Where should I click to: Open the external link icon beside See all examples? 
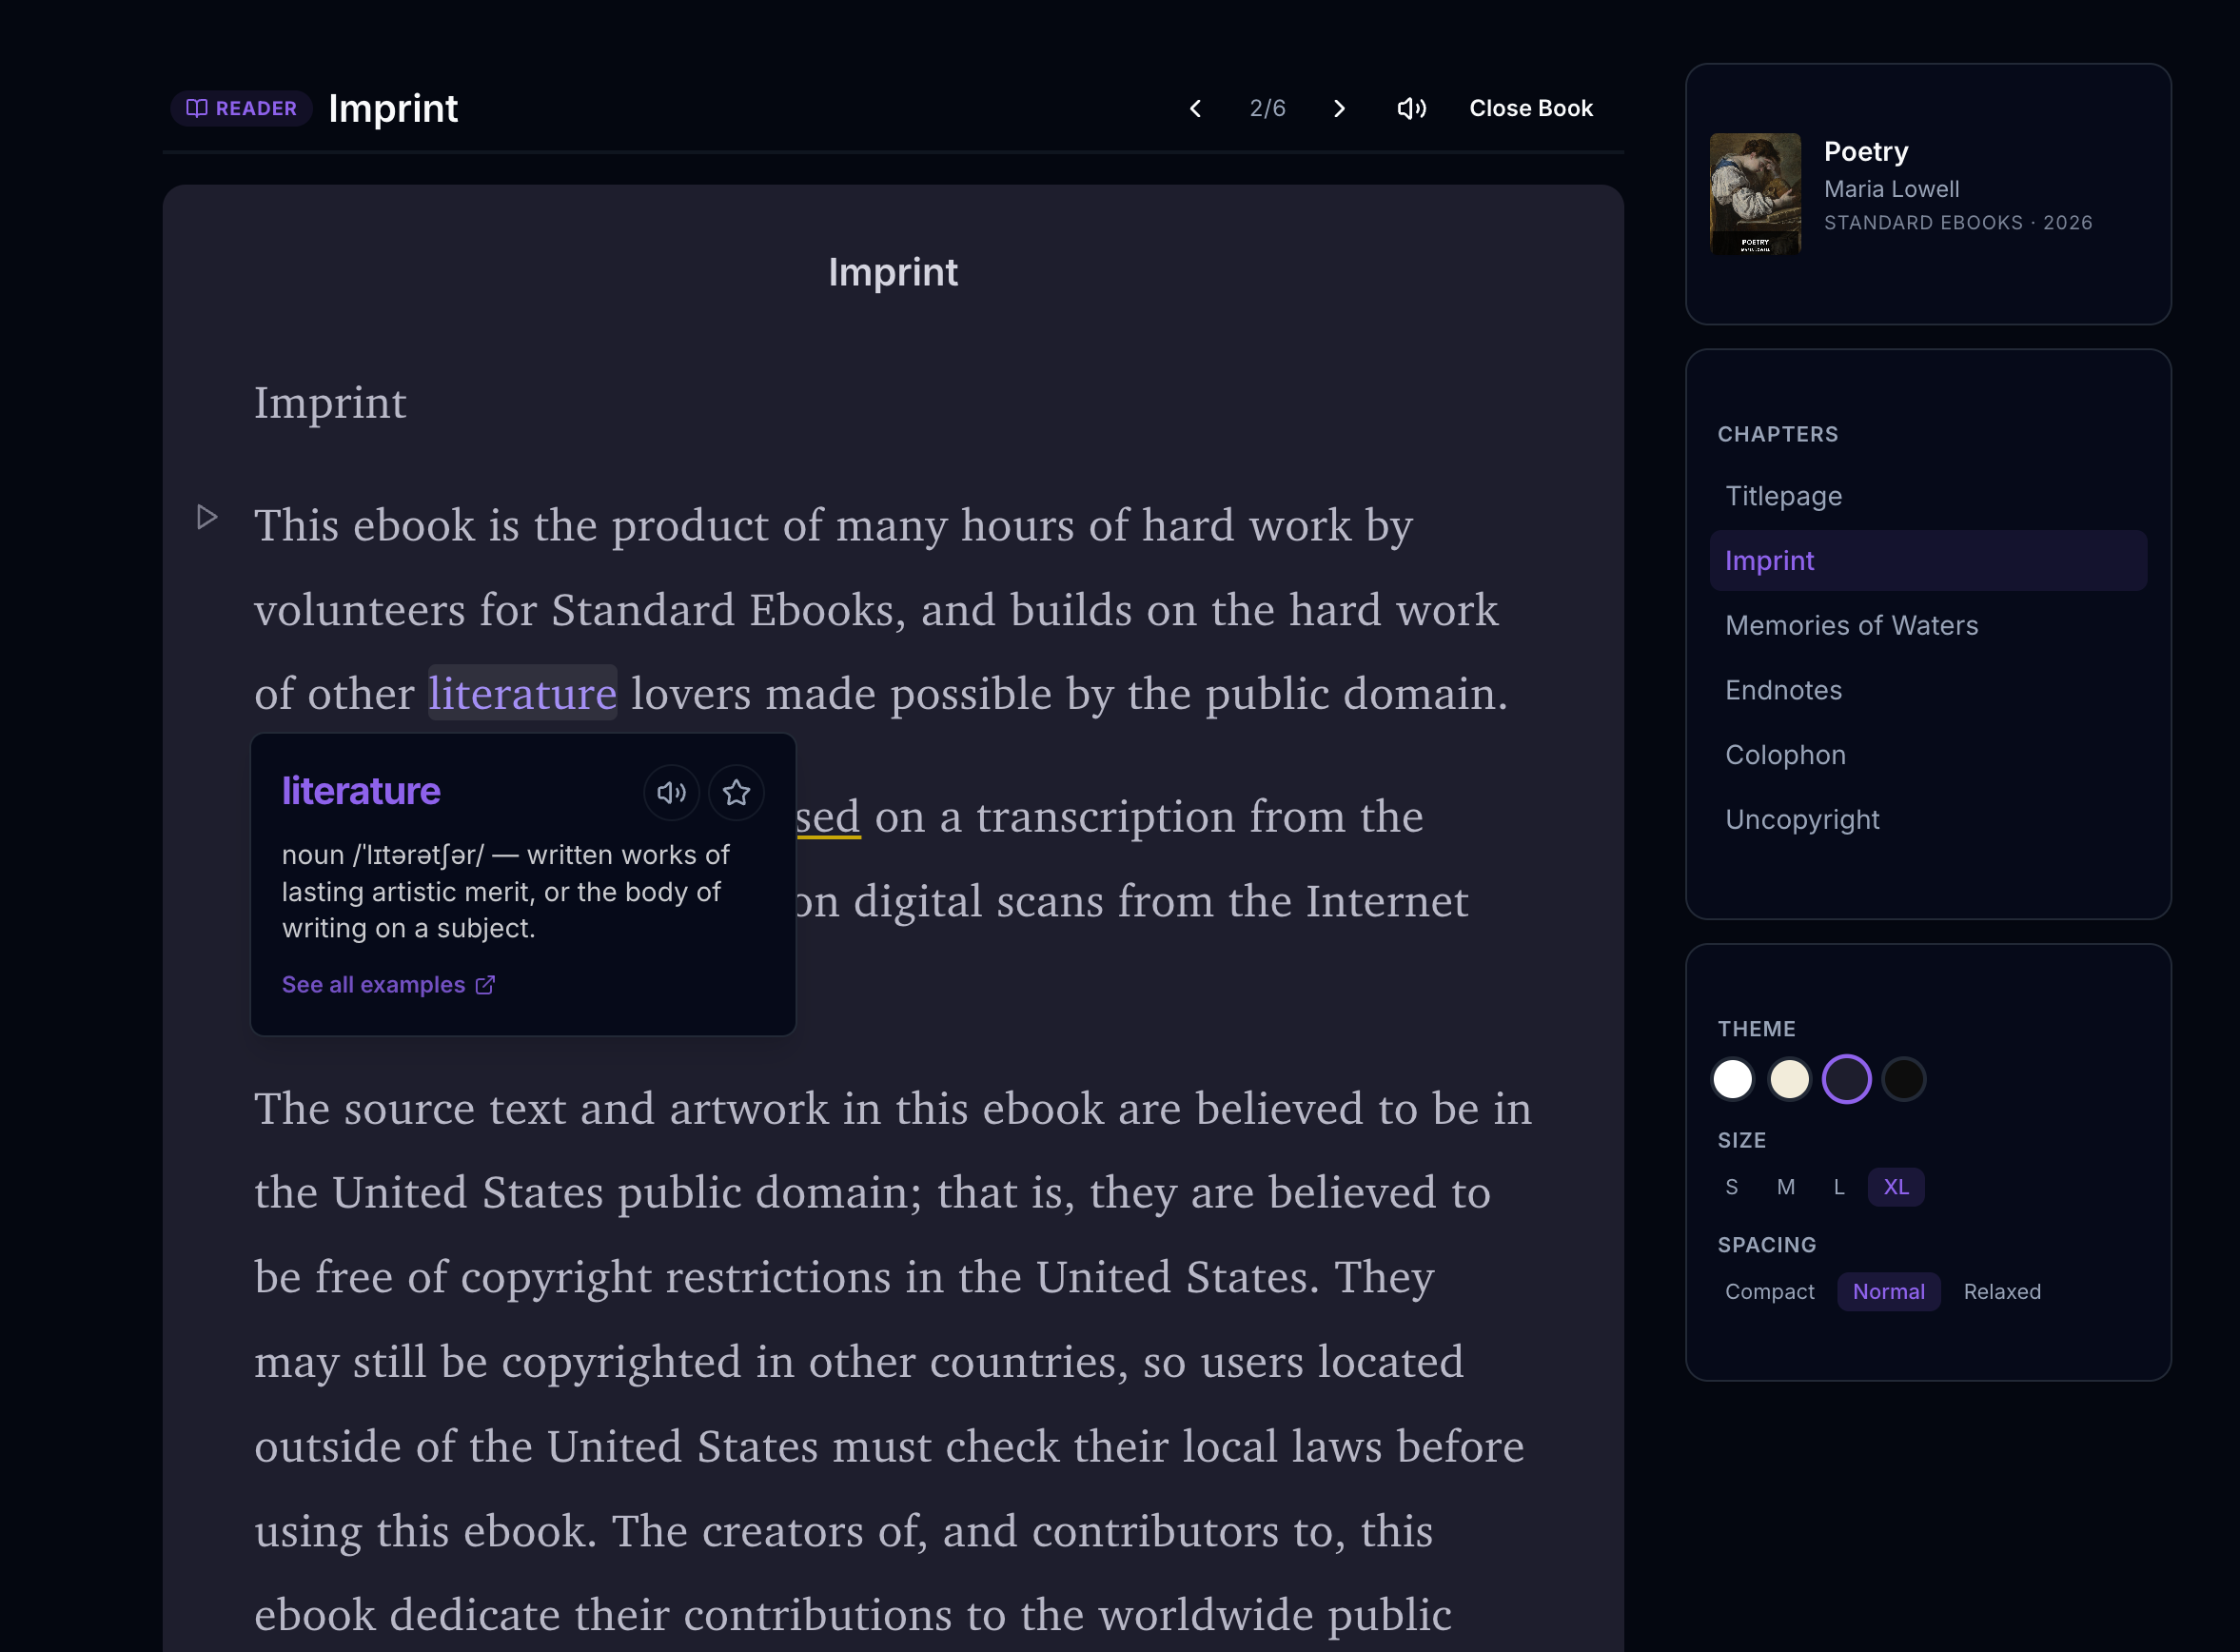click(x=485, y=985)
